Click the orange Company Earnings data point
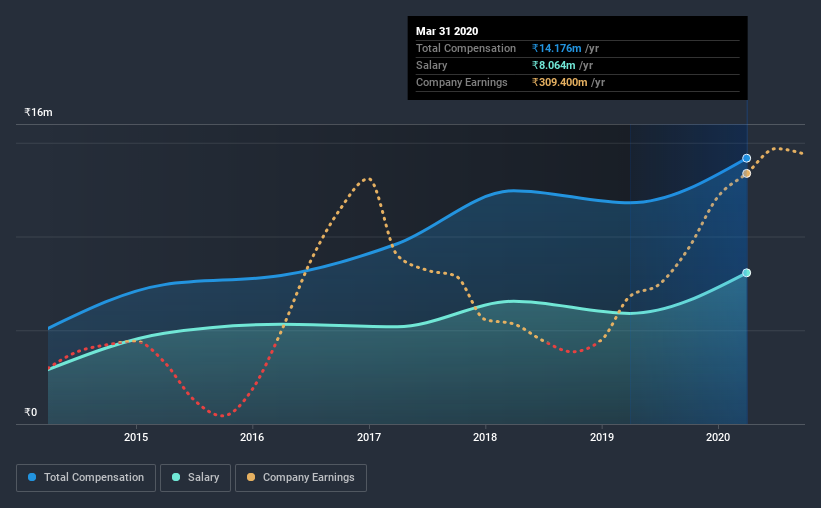The height and width of the screenshot is (508, 821). [747, 173]
